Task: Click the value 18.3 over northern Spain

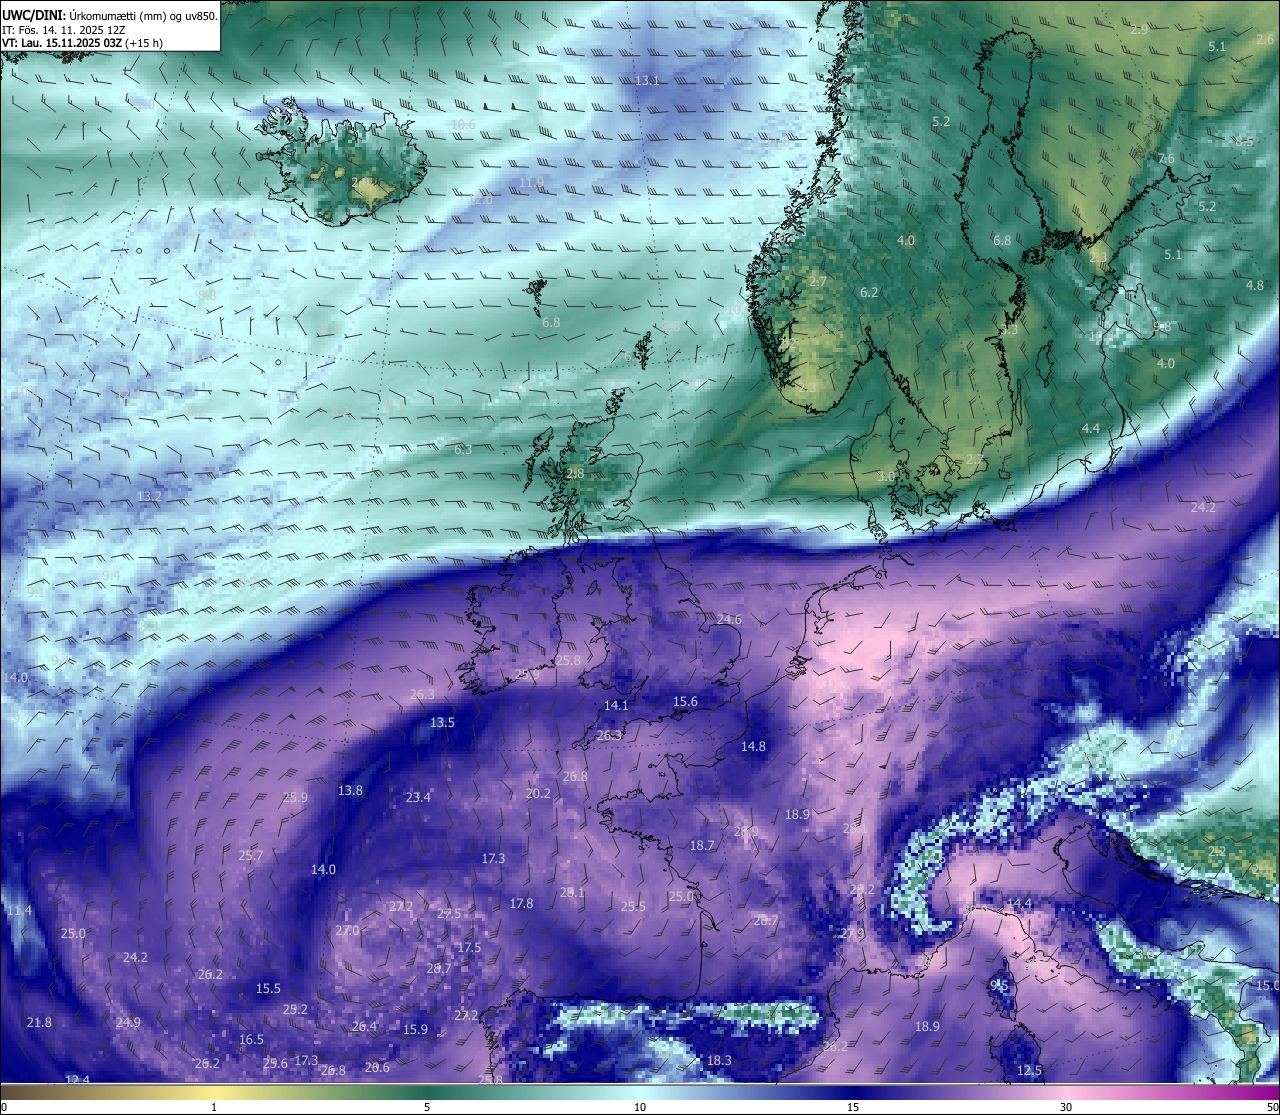Action: click(x=719, y=1061)
